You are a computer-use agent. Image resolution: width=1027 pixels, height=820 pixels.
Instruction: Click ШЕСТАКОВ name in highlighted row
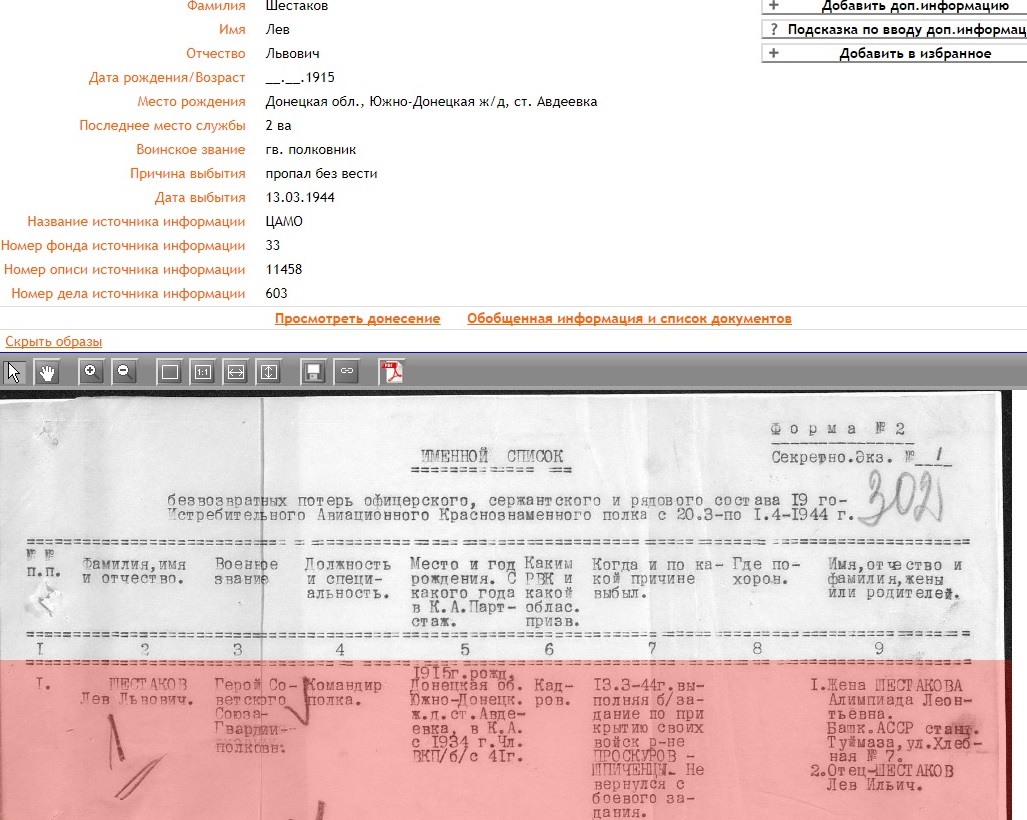coord(148,685)
